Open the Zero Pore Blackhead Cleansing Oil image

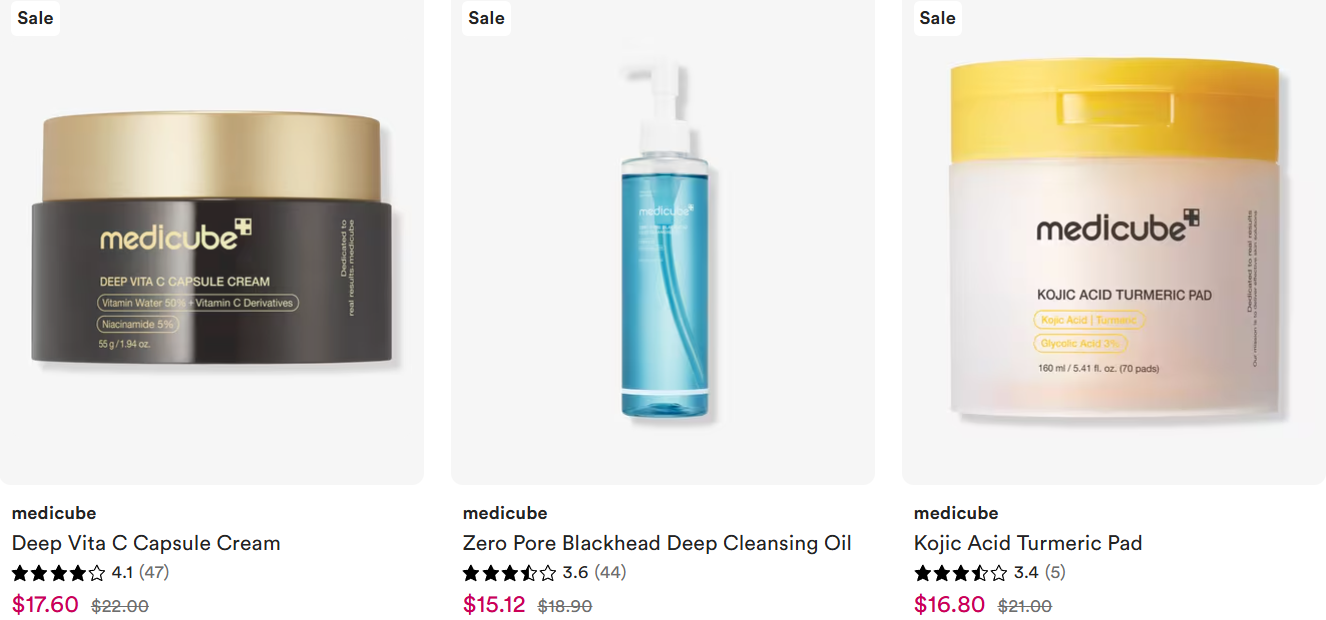(x=663, y=242)
